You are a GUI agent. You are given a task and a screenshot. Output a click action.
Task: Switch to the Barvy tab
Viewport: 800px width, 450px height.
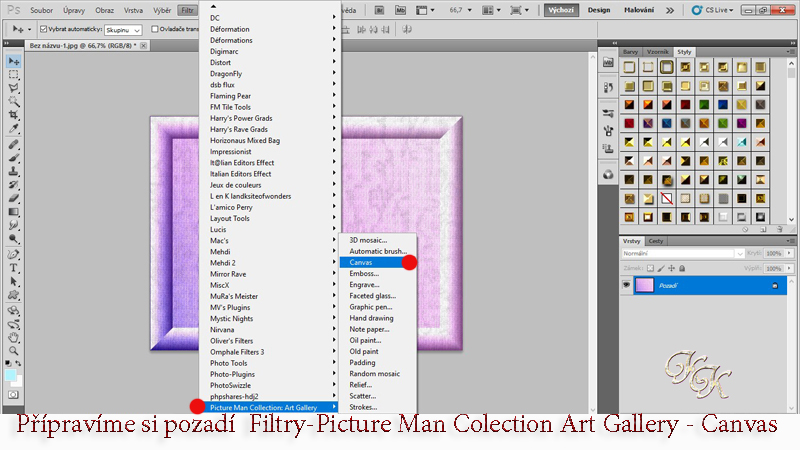point(630,52)
